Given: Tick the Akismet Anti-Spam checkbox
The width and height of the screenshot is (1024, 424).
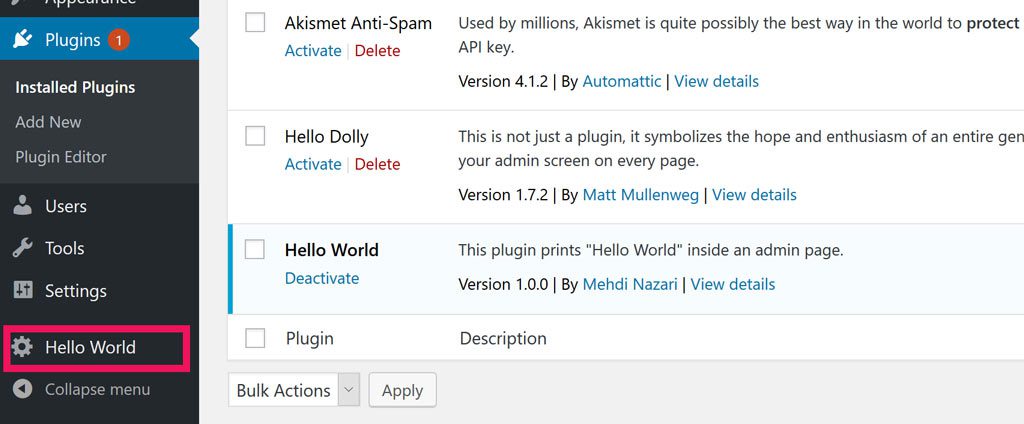Looking at the screenshot, I should pos(255,22).
